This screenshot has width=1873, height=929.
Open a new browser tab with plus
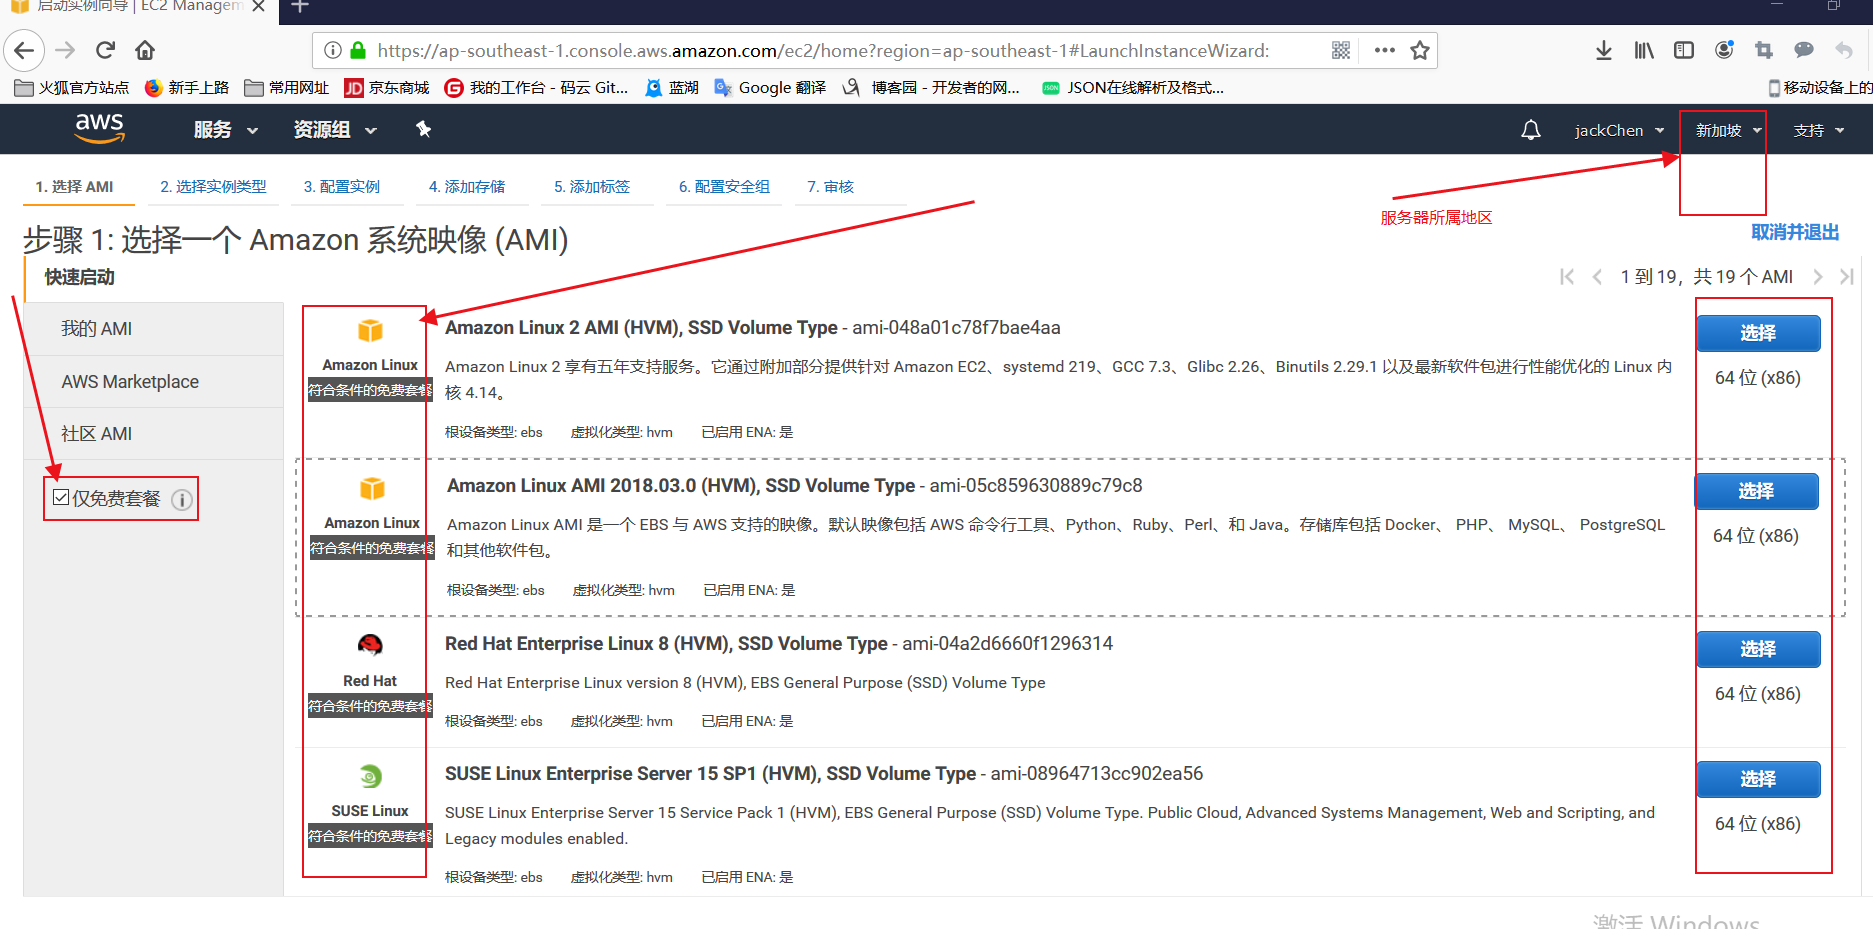[x=300, y=7]
